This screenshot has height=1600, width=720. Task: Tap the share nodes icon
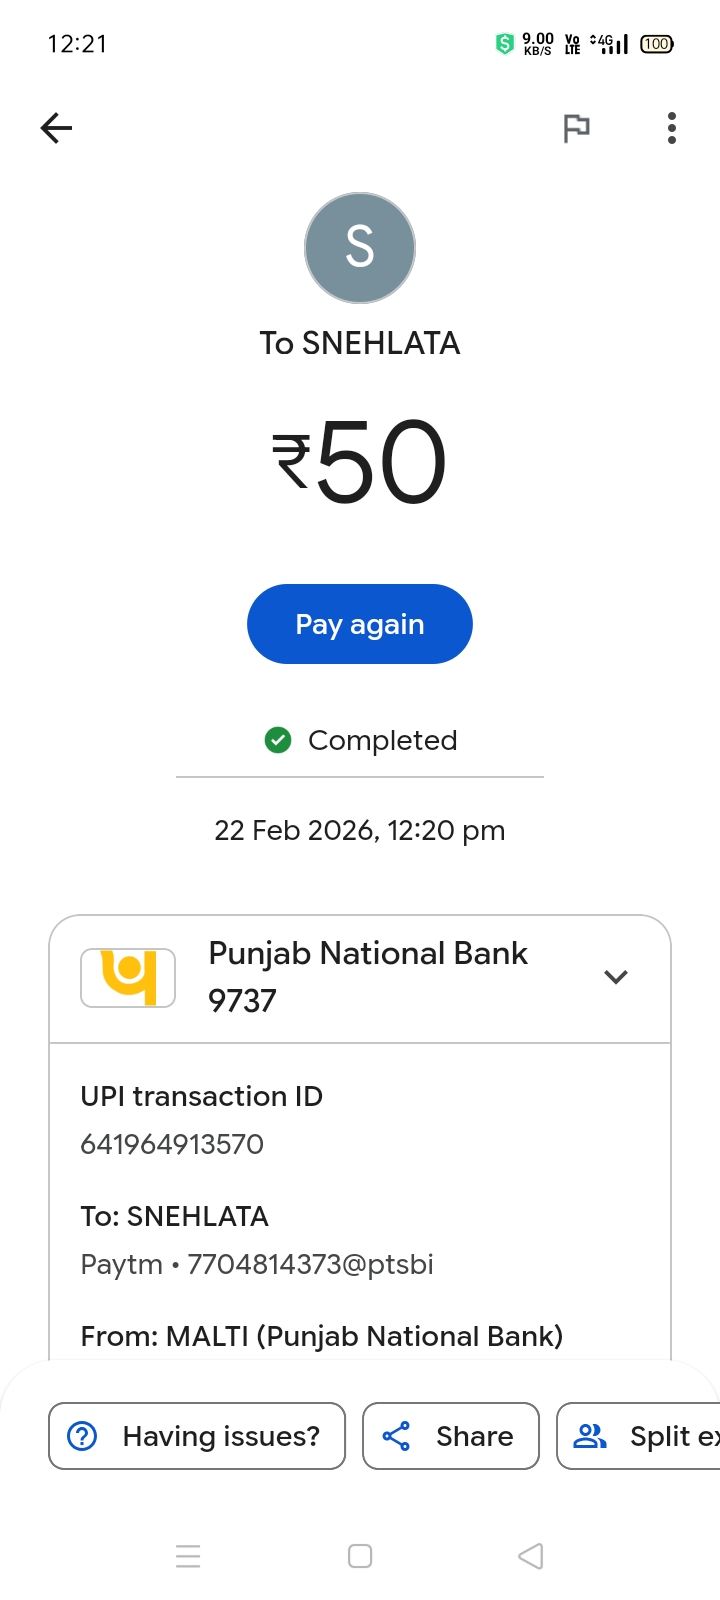click(x=396, y=1436)
